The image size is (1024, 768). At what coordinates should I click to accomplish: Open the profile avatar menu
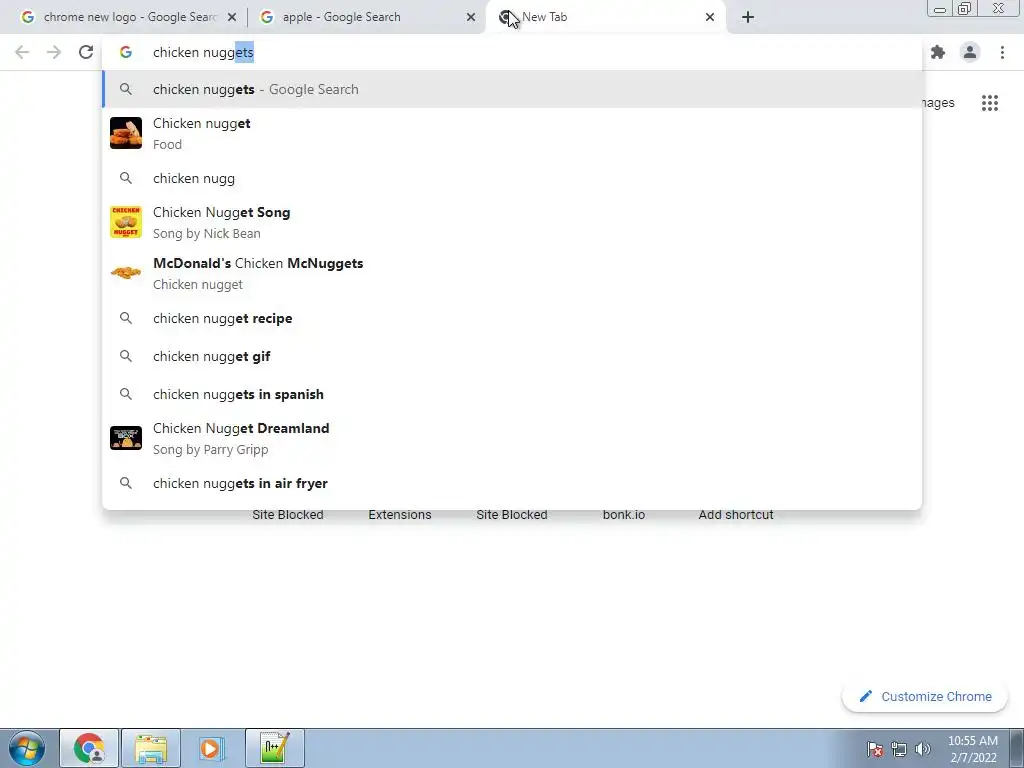coord(970,52)
